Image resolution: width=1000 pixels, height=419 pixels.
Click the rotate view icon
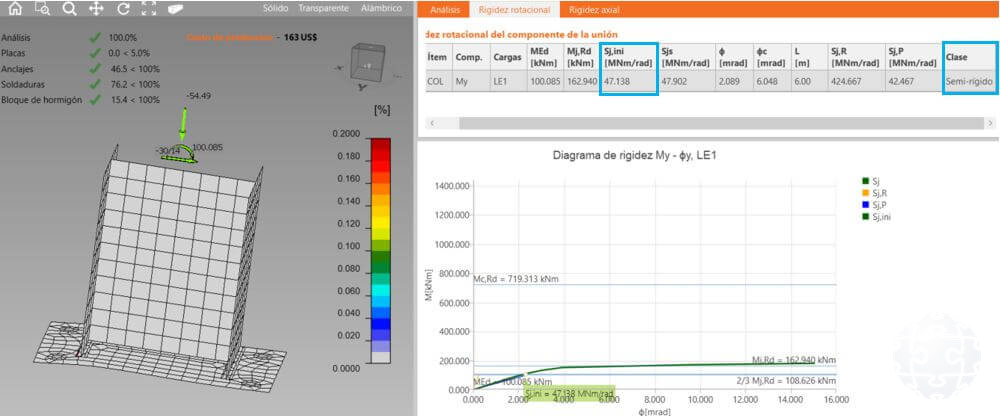[123, 9]
